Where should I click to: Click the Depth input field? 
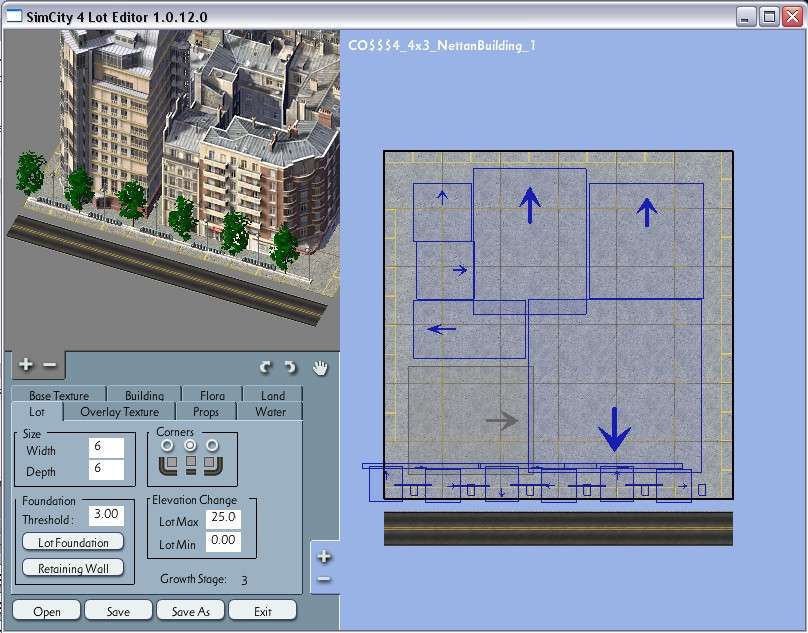[x=106, y=470]
